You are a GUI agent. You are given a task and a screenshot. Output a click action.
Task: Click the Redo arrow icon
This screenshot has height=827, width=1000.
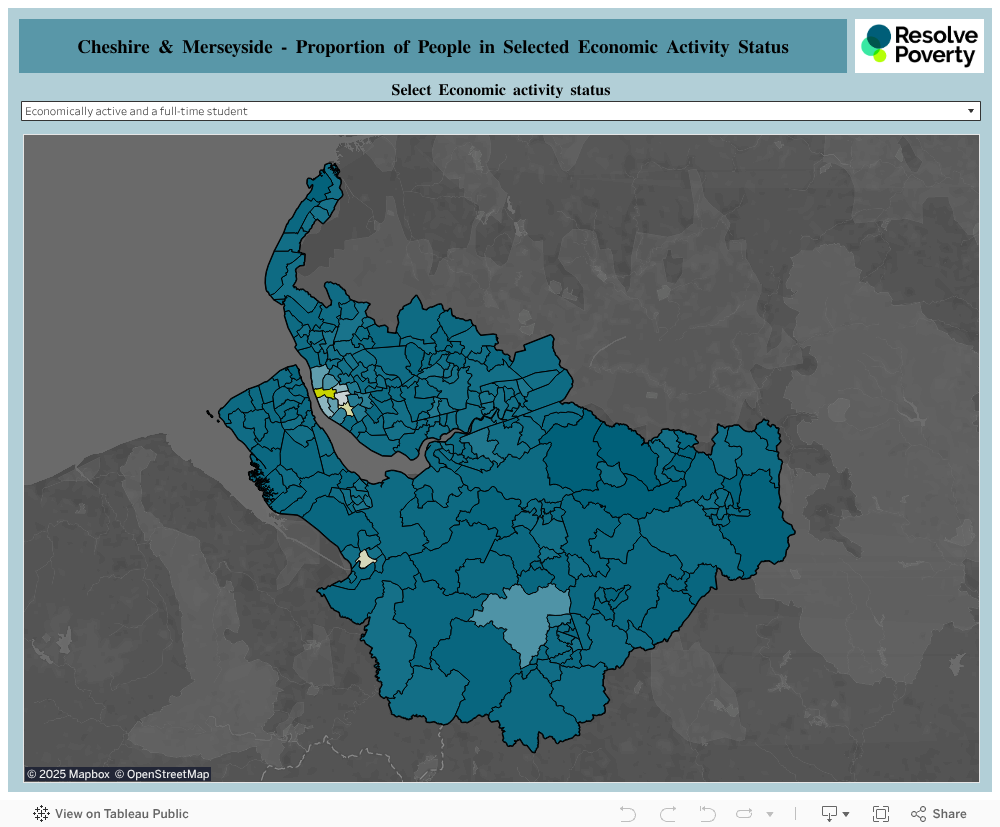click(x=668, y=814)
